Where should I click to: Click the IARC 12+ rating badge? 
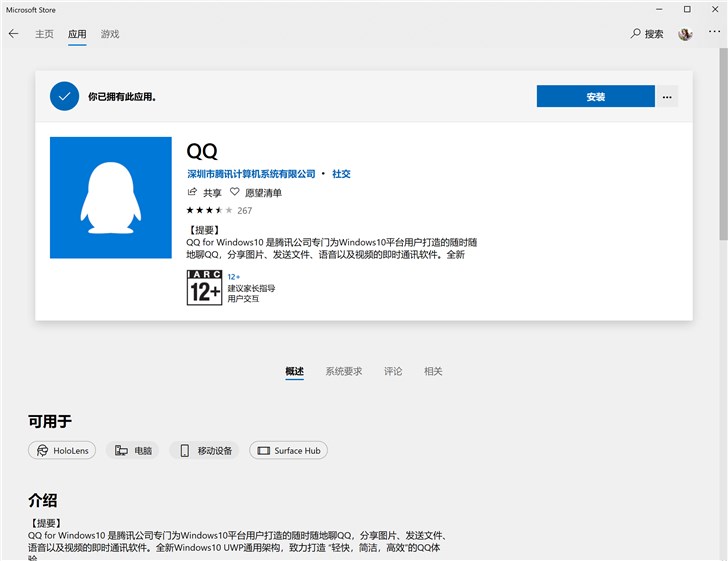tap(204, 287)
